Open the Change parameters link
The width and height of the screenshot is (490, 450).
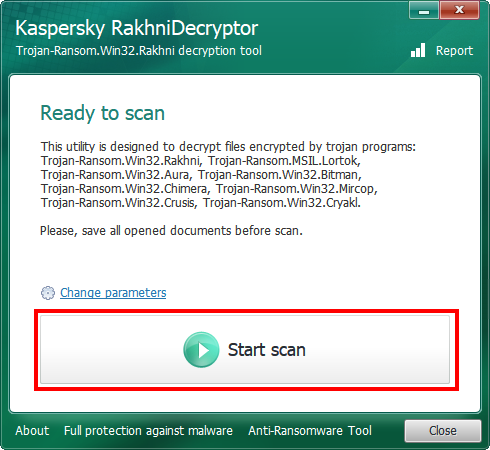(113, 293)
